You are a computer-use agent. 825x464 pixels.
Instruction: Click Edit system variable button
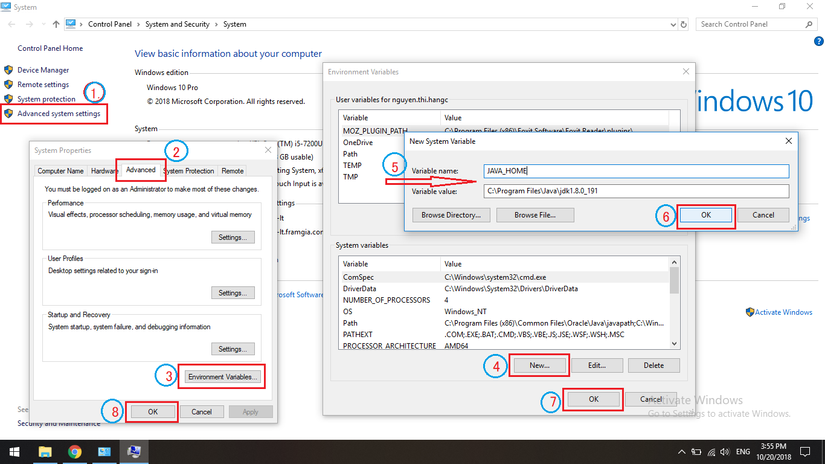(x=597, y=366)
